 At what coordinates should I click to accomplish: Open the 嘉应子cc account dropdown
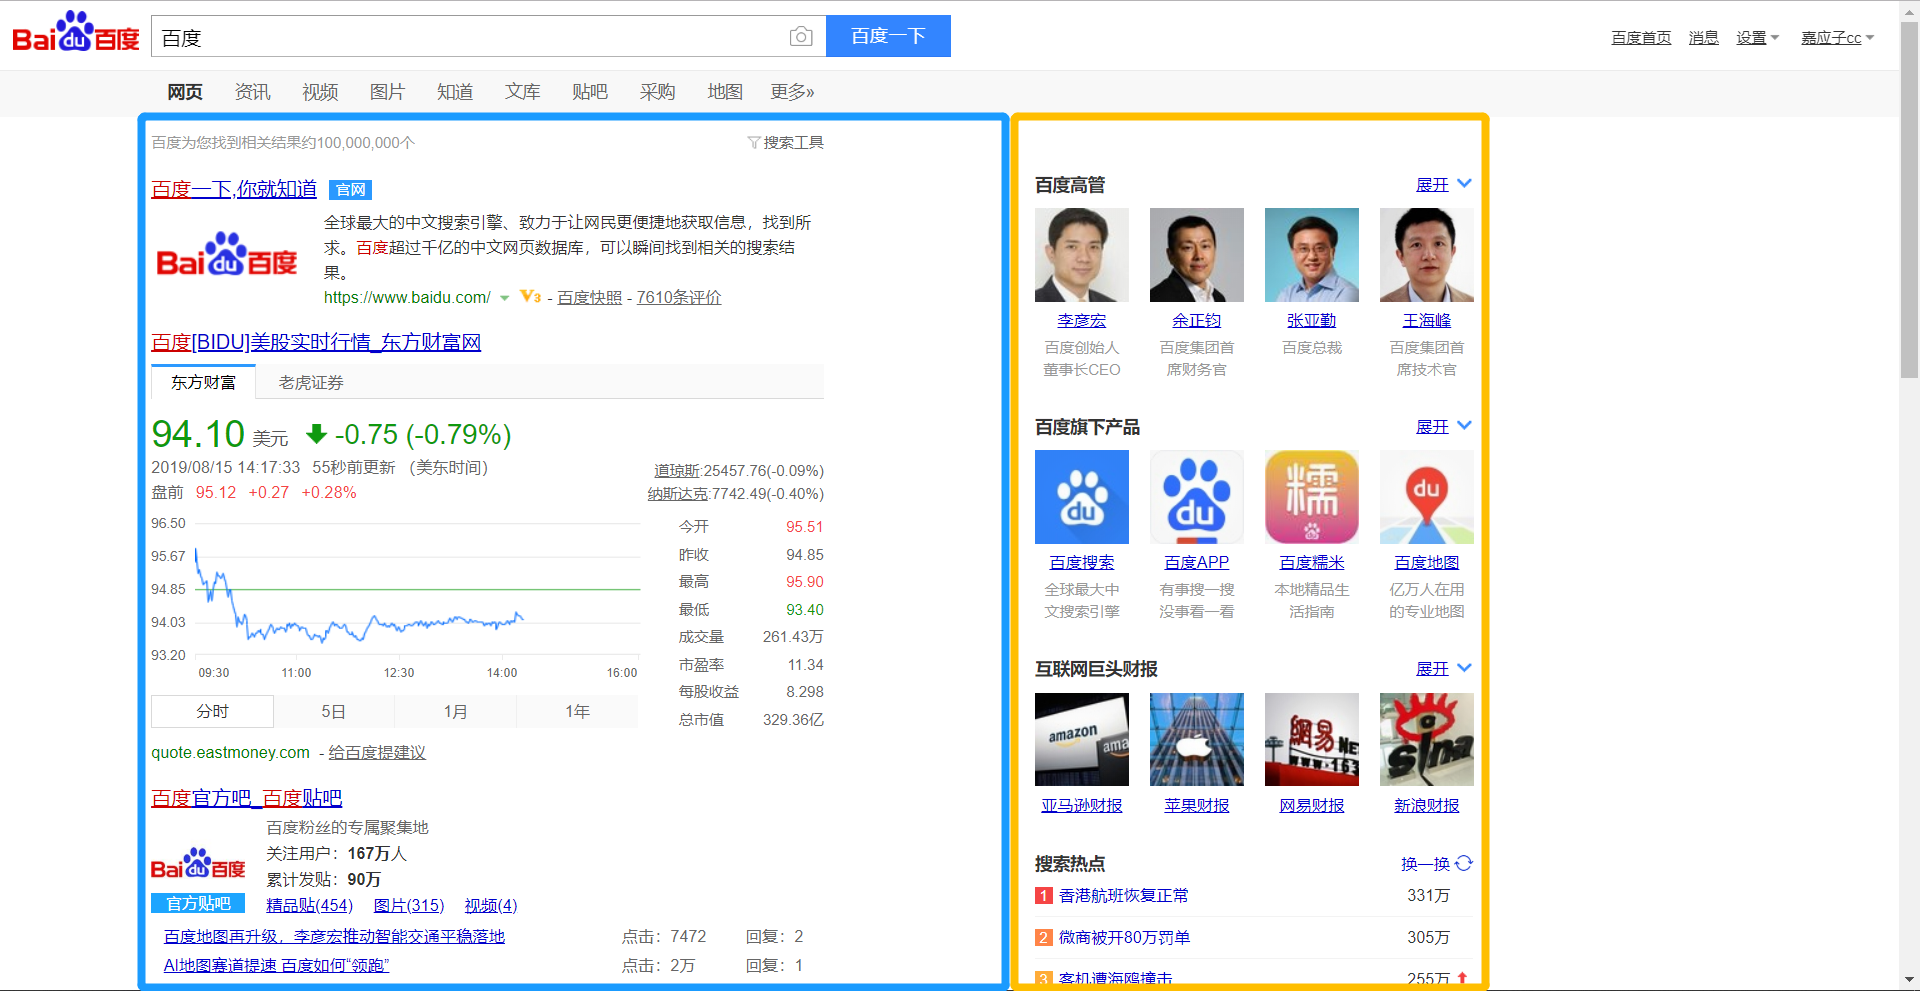coord(1837,38)
